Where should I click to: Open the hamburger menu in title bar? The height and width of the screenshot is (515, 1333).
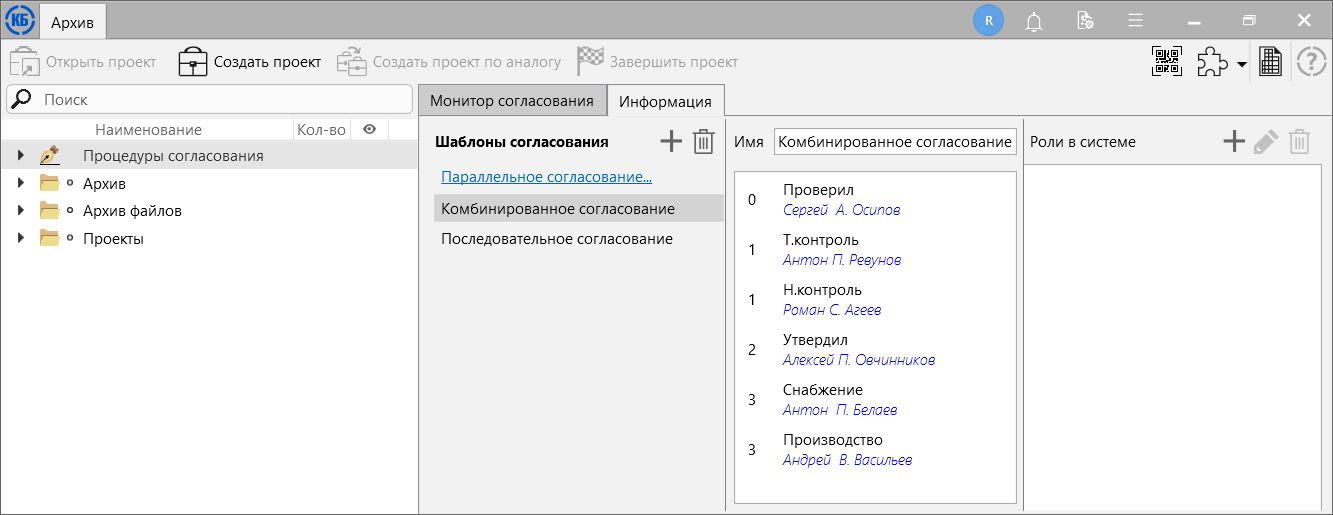1135,21
